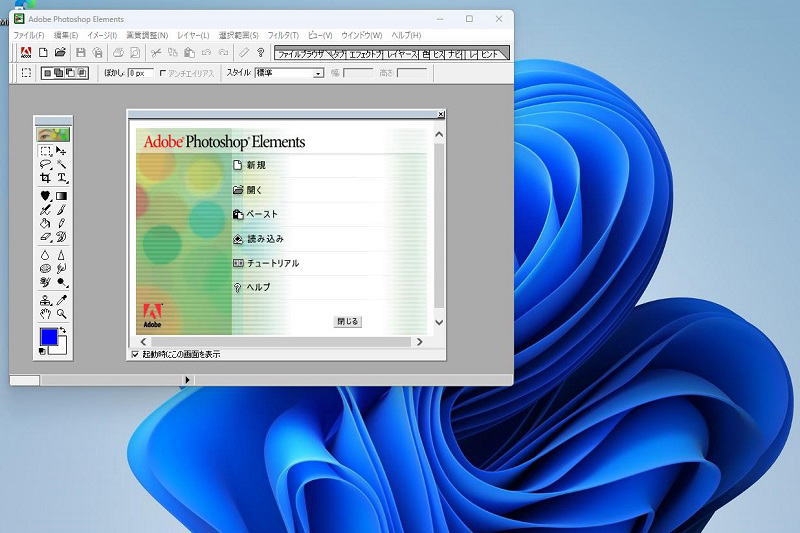Choose the Crop tool
The height and width of the screenshot is (533, 800).
pos(46,178)
